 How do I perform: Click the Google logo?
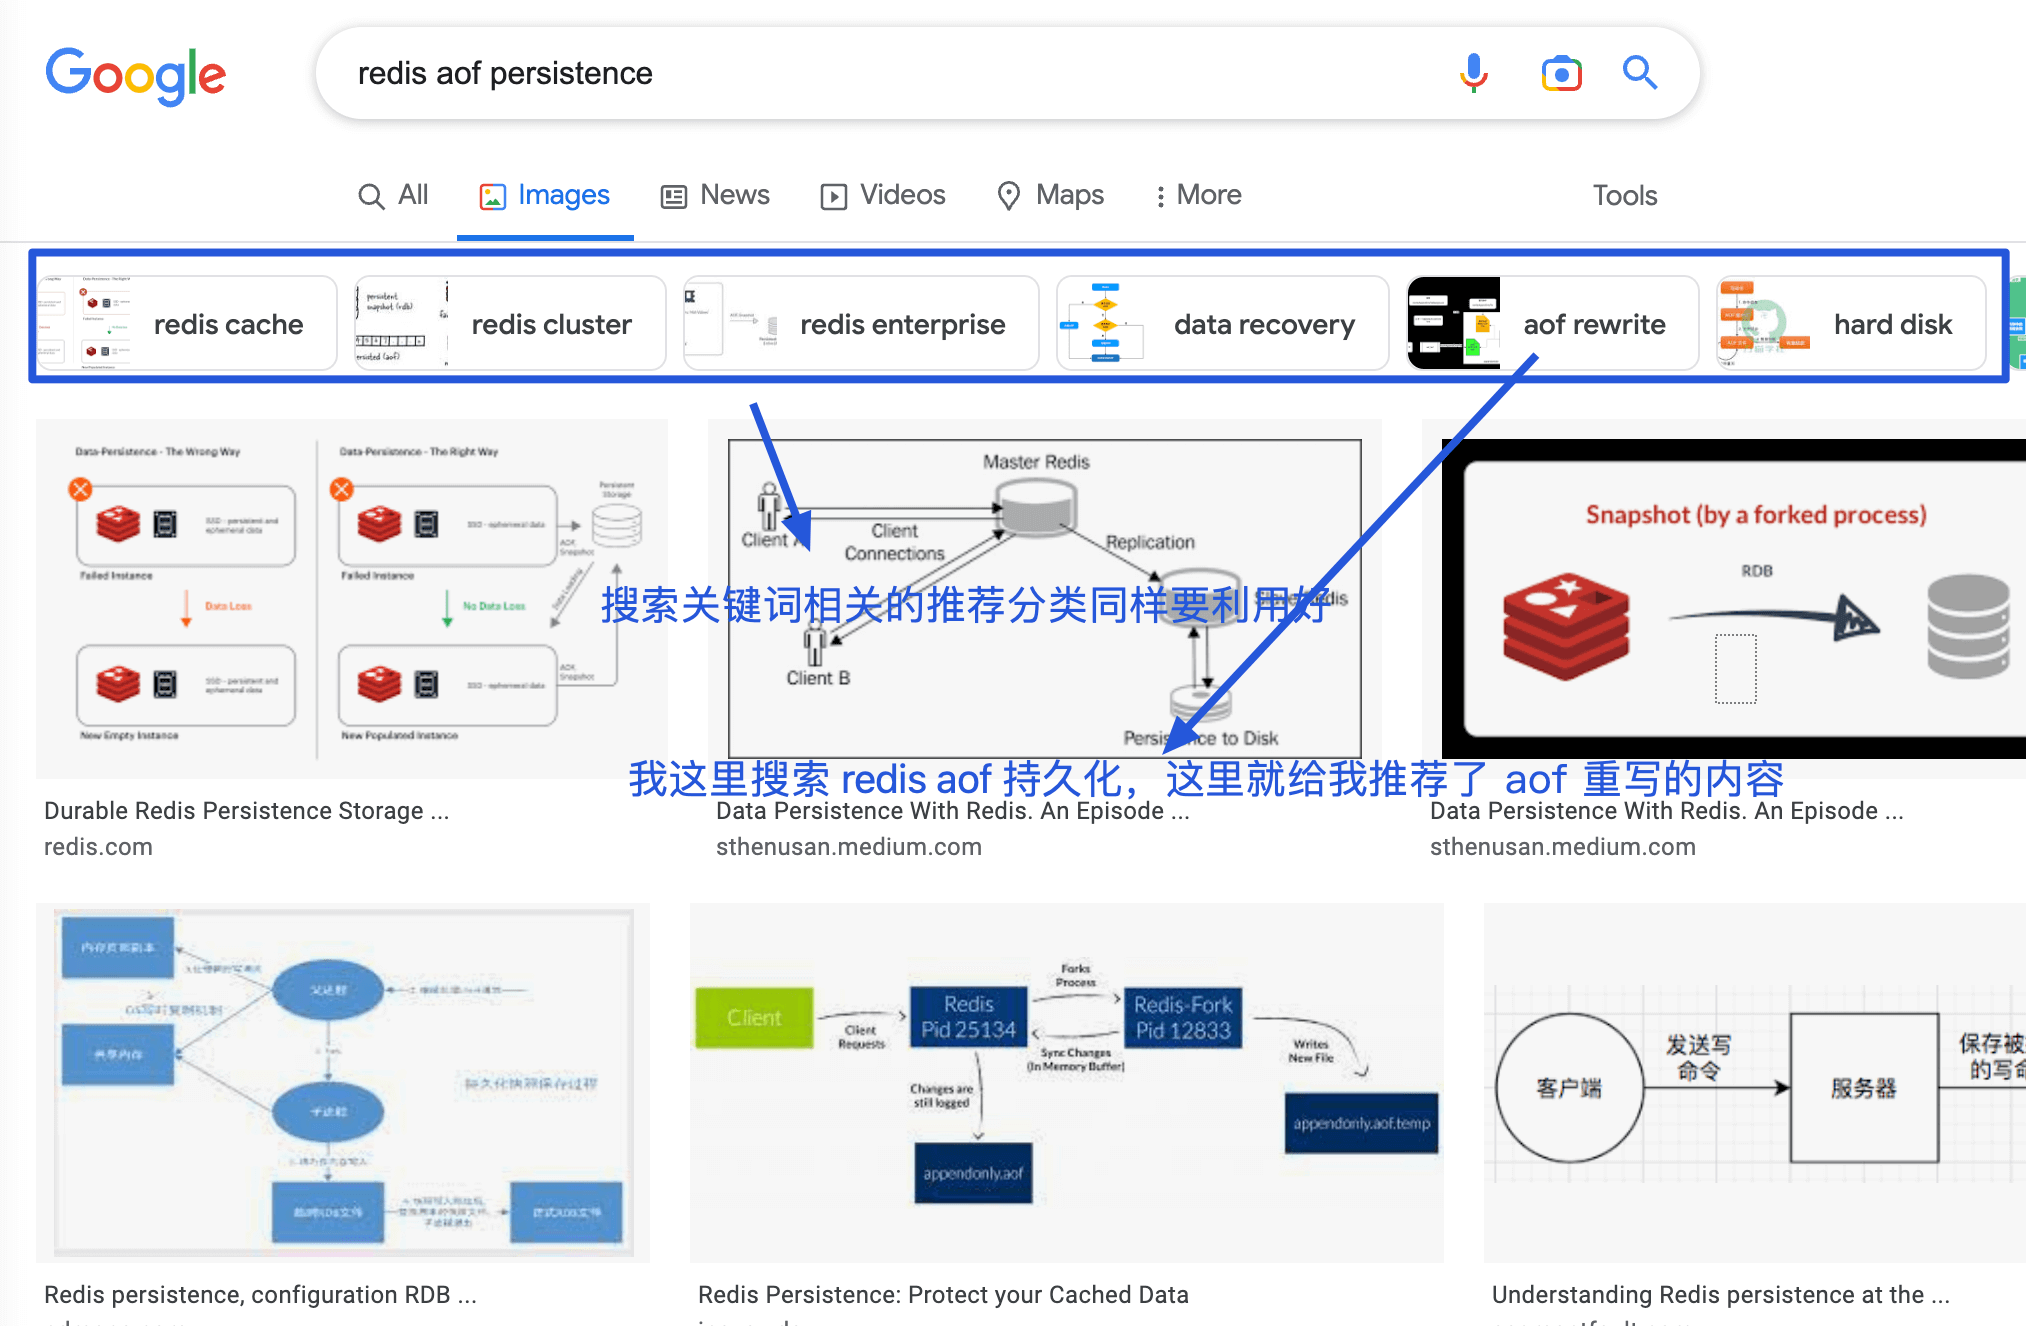[136, 75]
